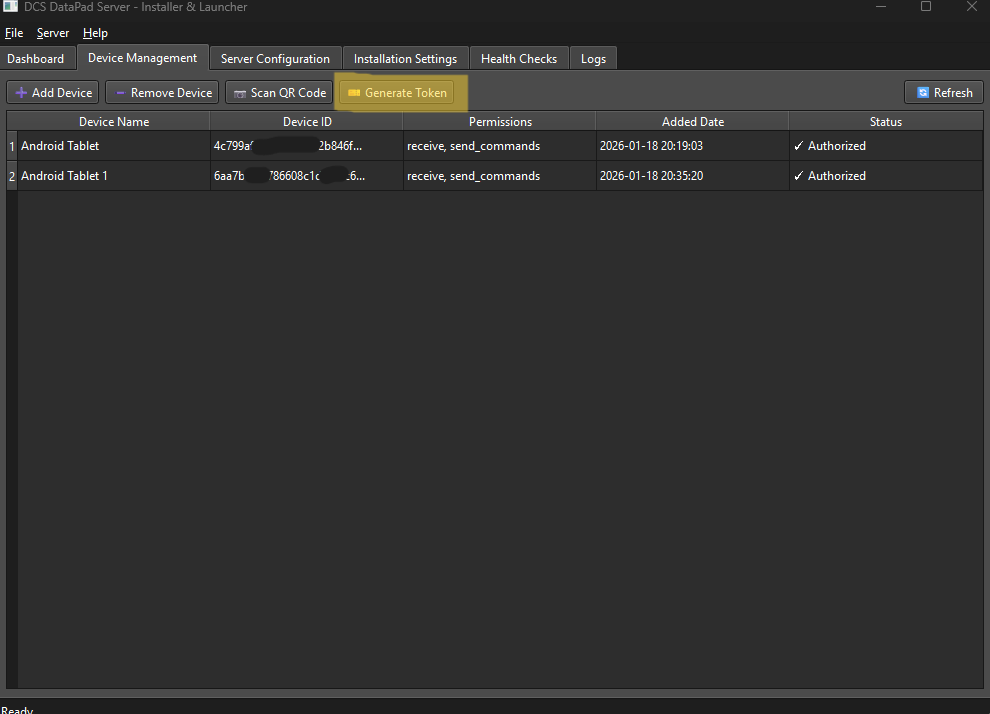Select the Device Management tab
Image resolution: width=990 pixels, height=714 pixels.
(x=143, y=57)
